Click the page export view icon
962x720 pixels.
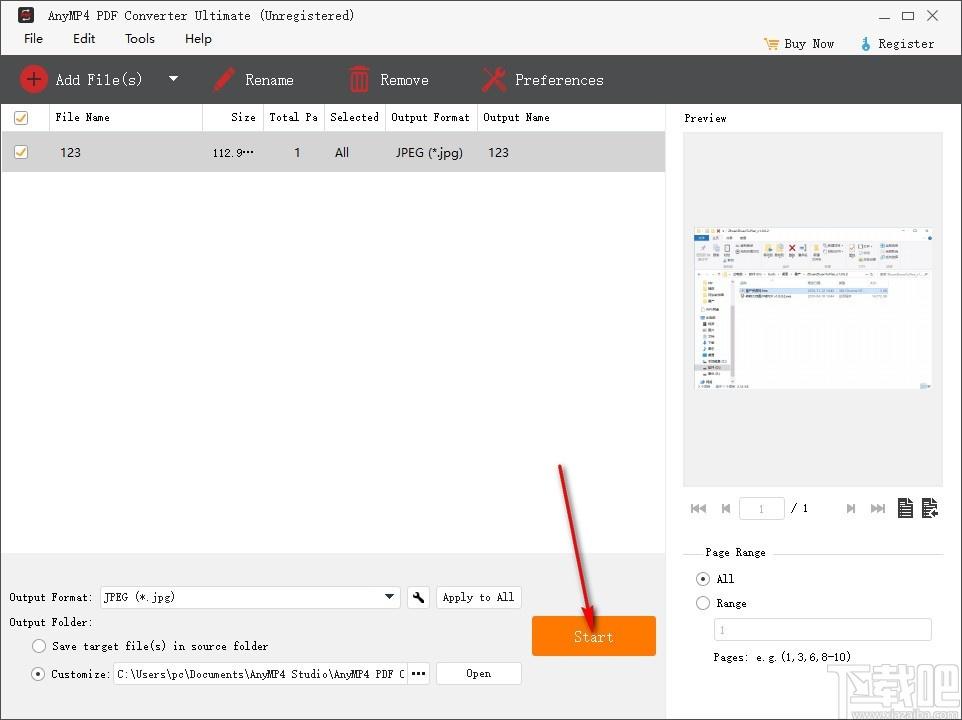929,508
